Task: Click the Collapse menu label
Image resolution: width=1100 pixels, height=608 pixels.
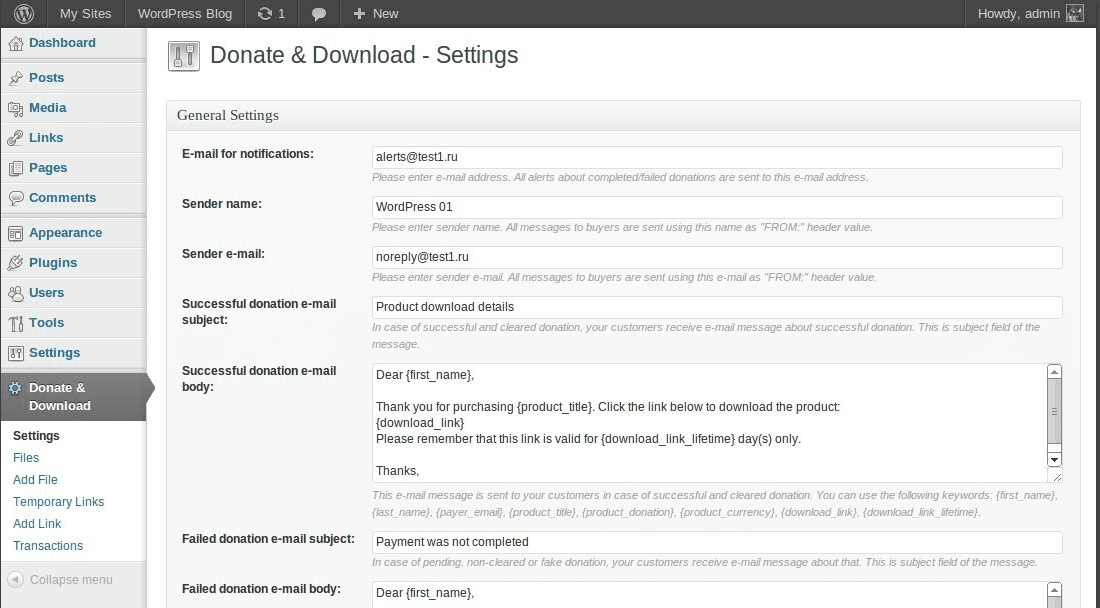Action: (x=71, y=580)
